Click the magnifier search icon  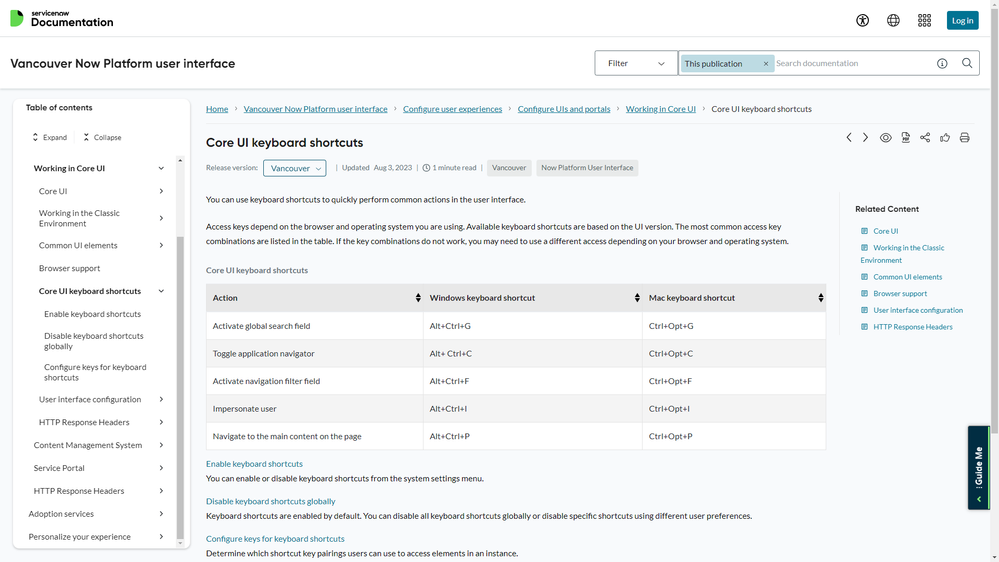[967, 63]
